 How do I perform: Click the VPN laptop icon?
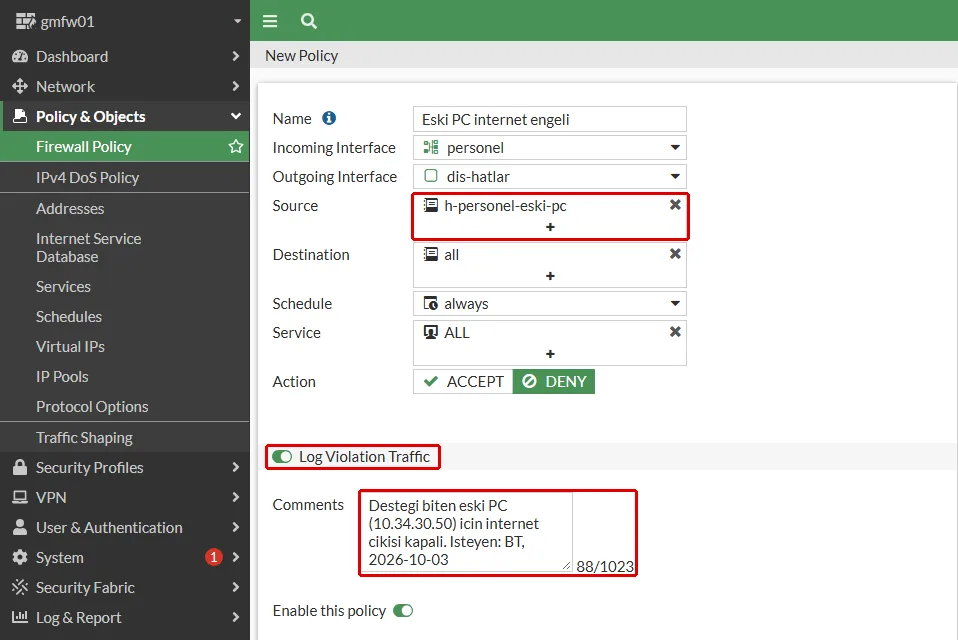click(20, 497)
